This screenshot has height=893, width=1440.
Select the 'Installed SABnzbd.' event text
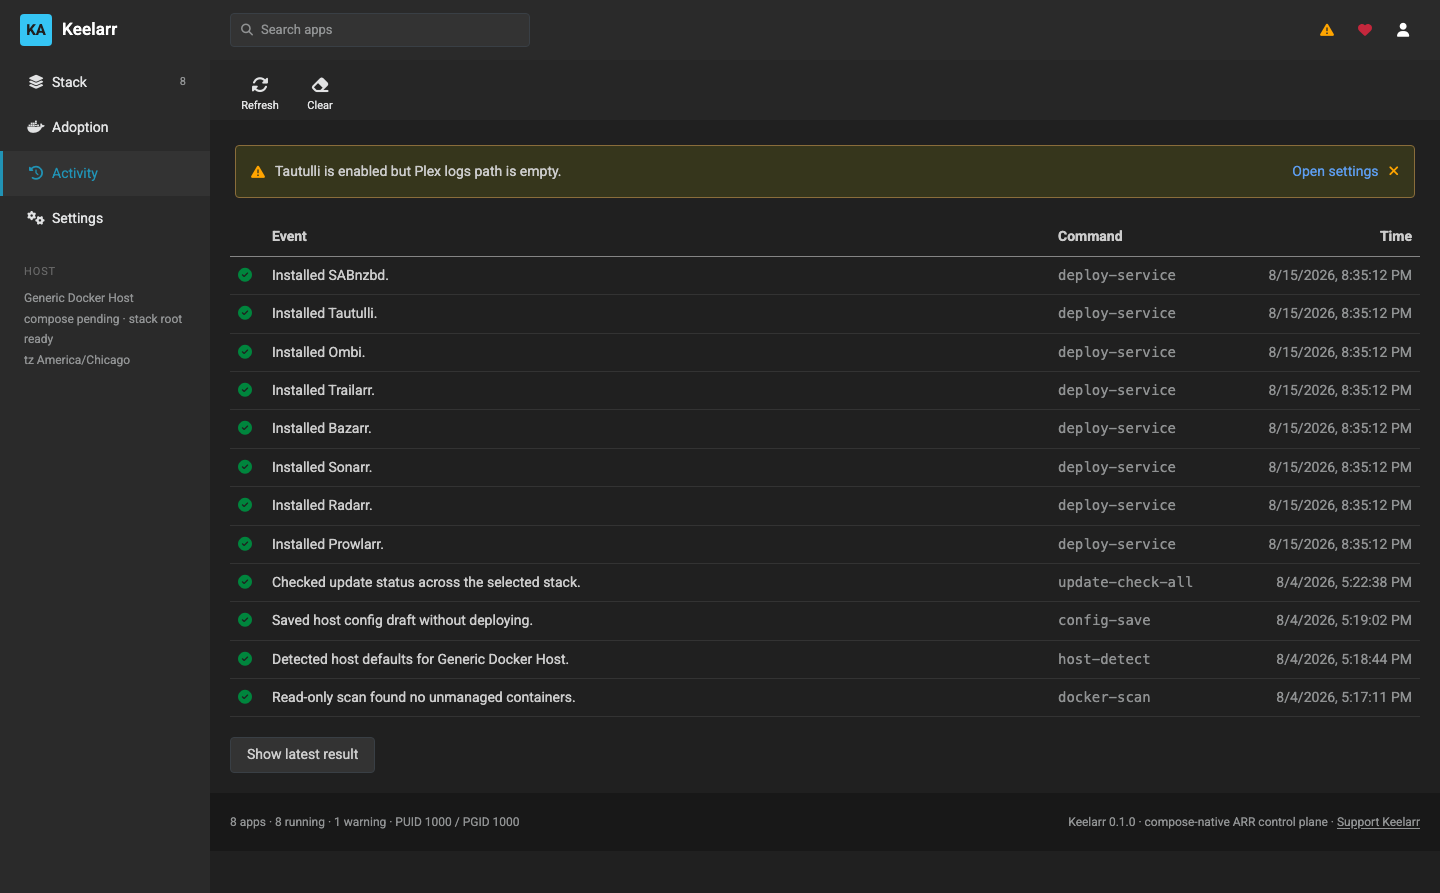(330, 275)
